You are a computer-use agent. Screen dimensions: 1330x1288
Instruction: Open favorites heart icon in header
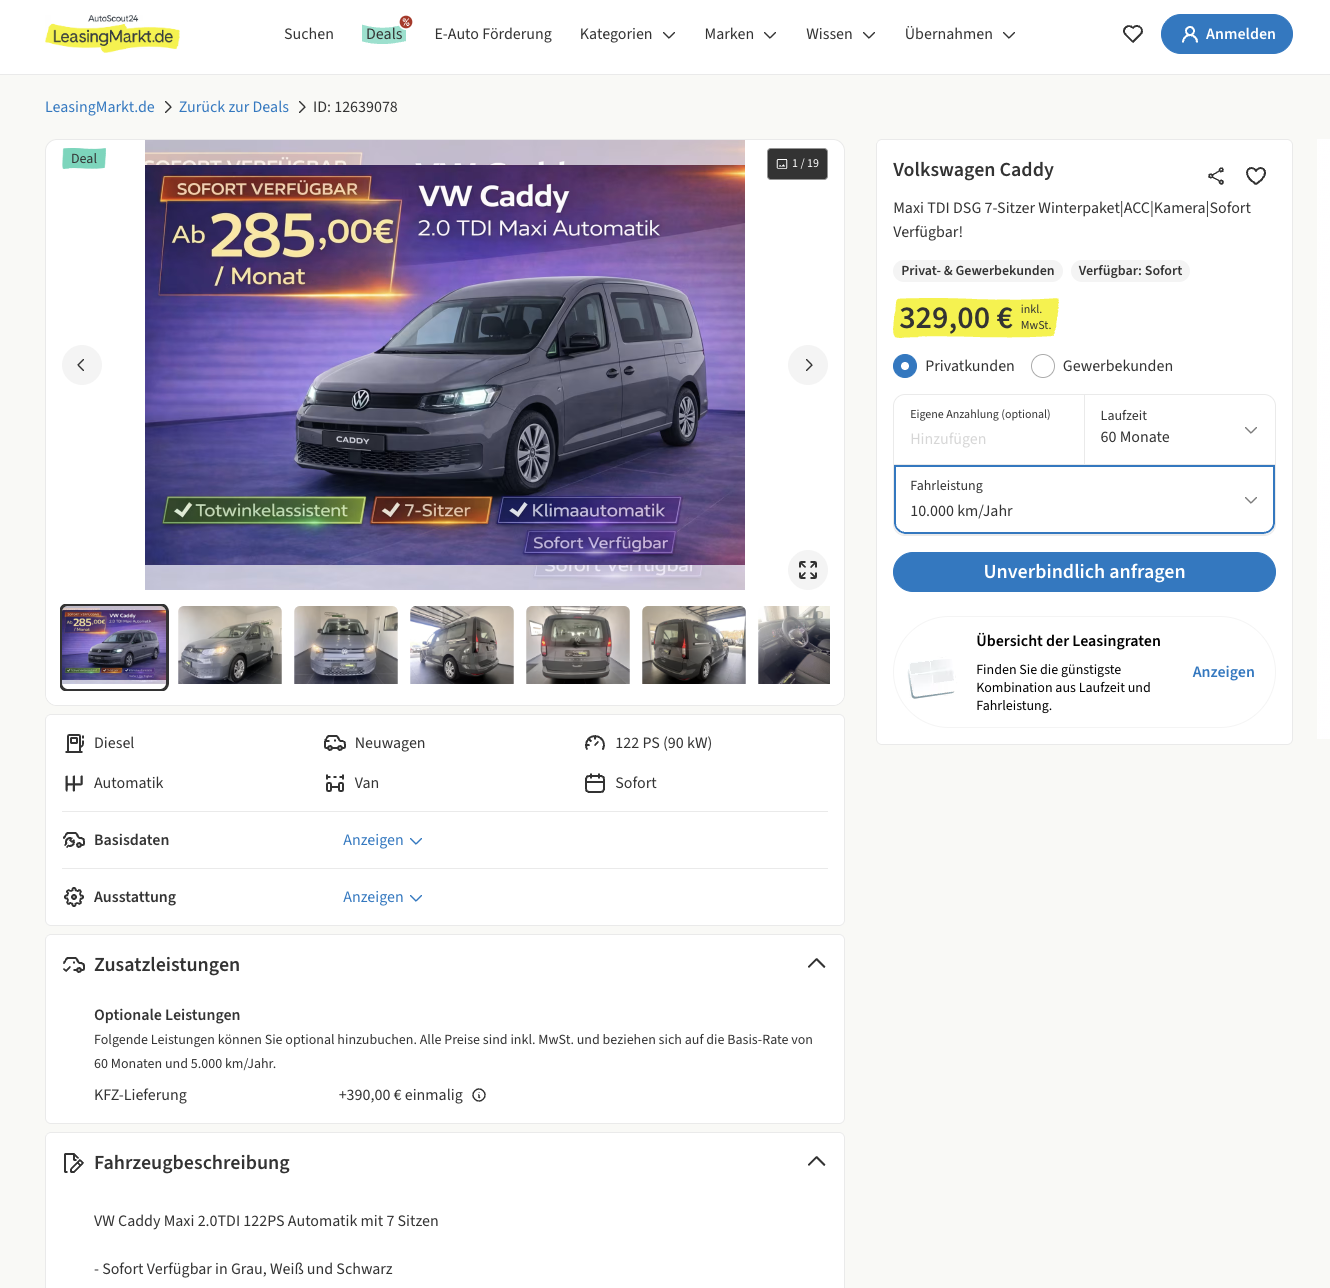(1133, 34)
